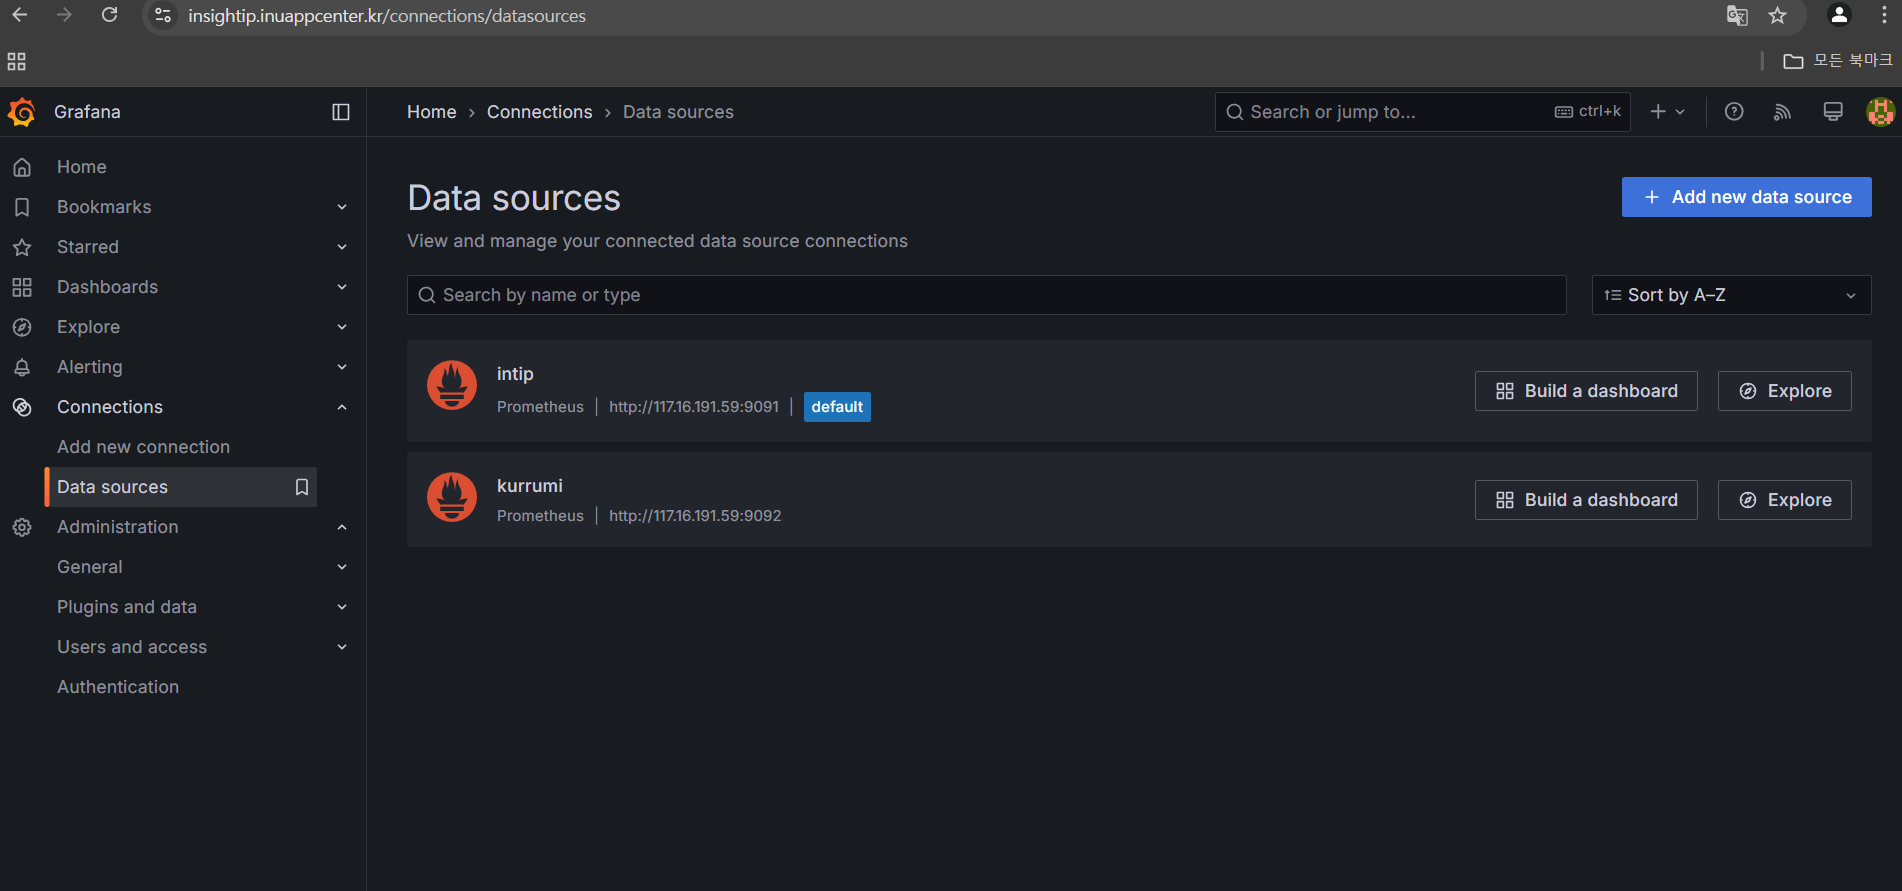The height and width of the screenshot is (891, 1902).
Task: Open Dashboards in sidebar menu
Action: coord(107,287)
